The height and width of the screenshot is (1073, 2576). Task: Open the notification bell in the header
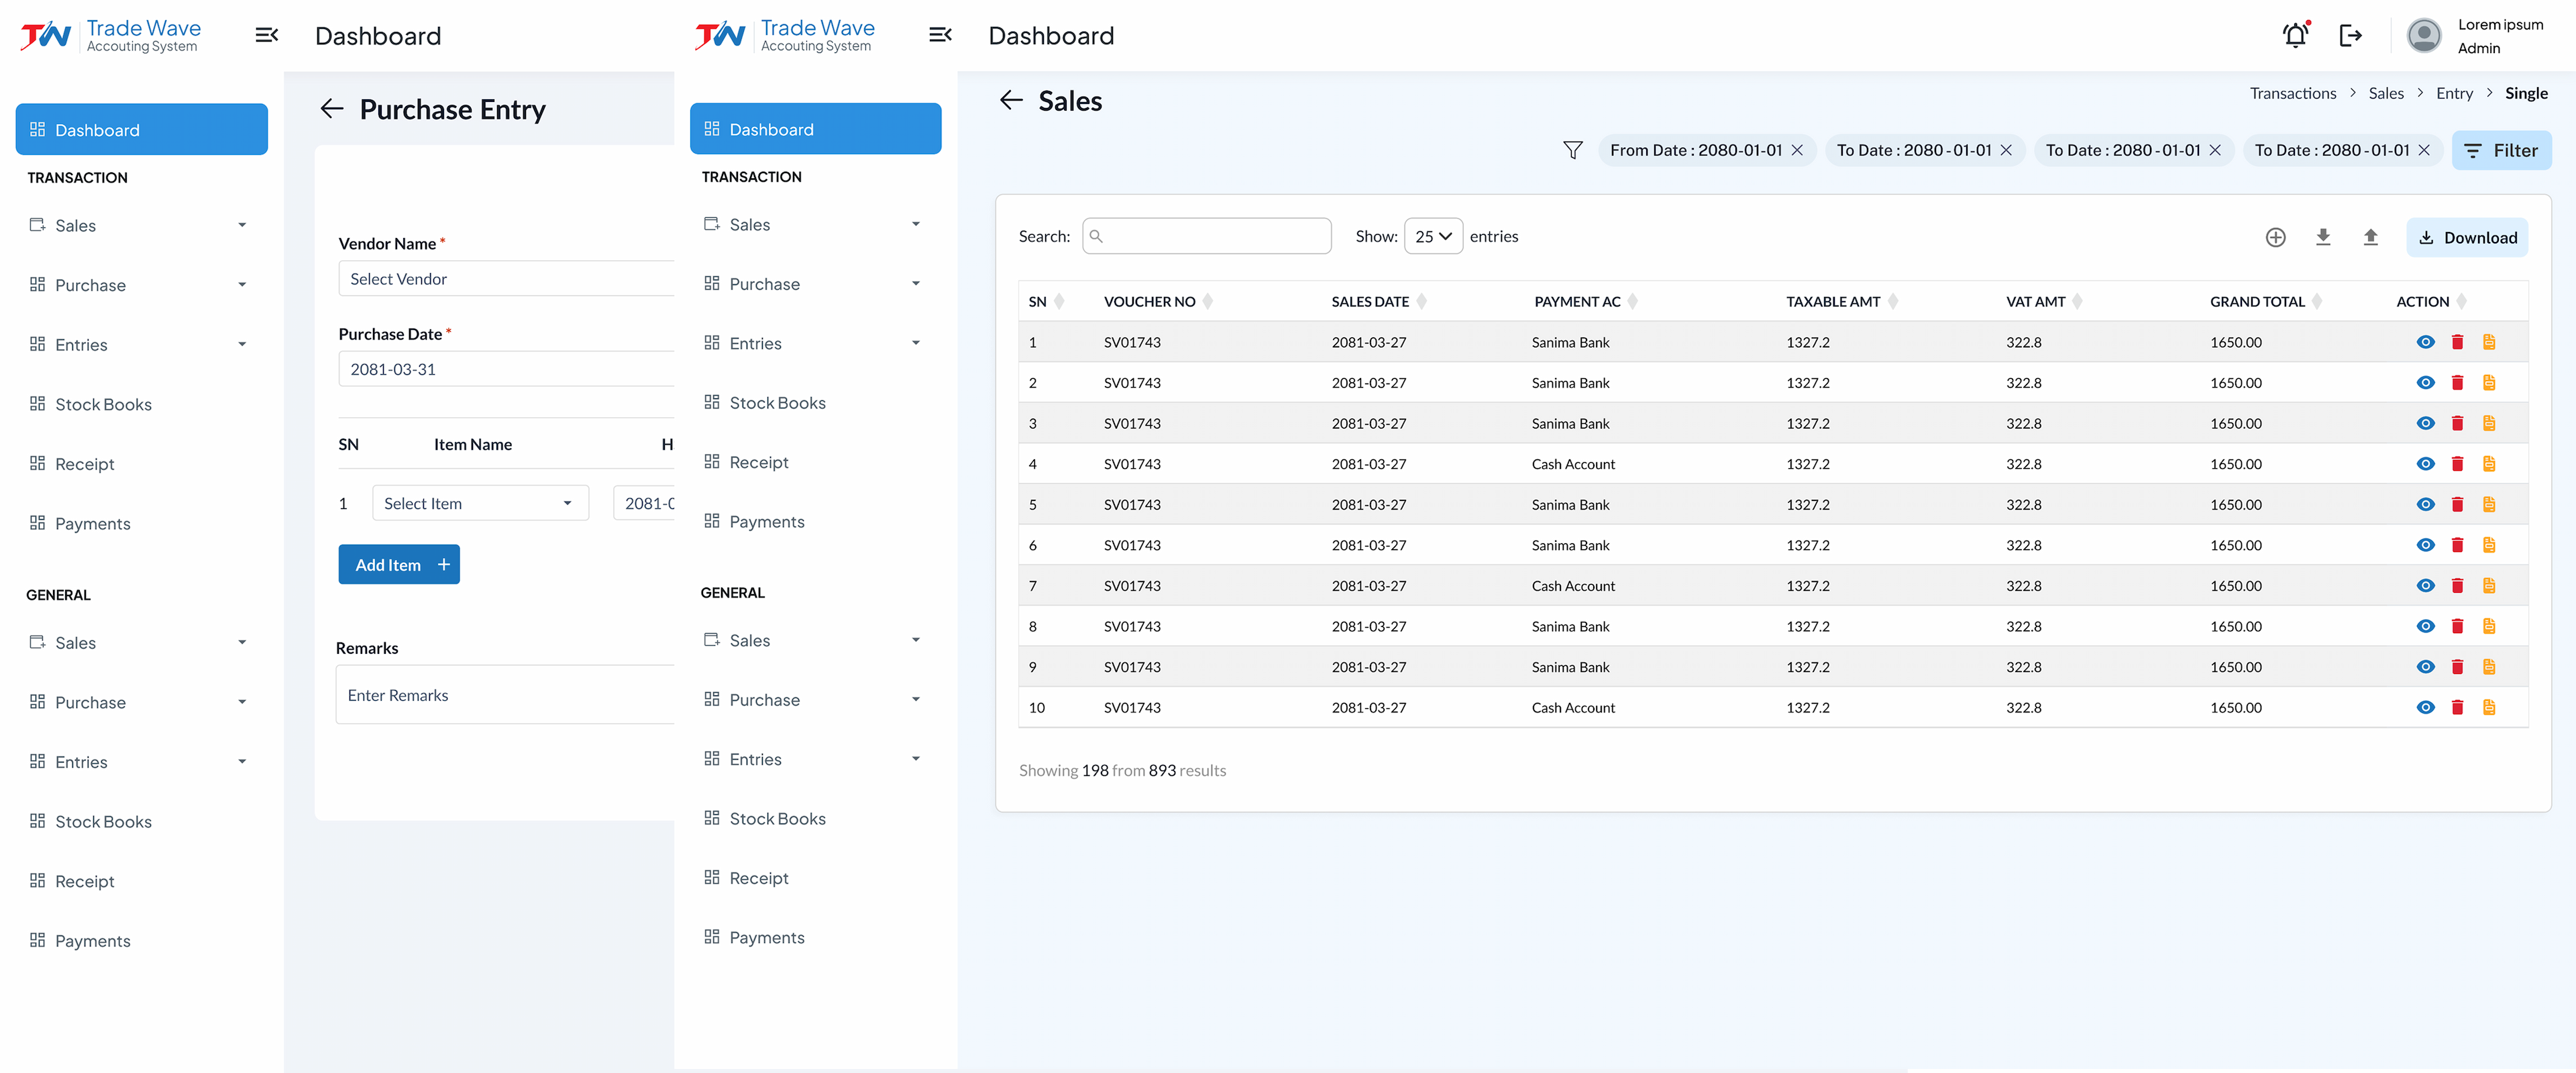2295,35
